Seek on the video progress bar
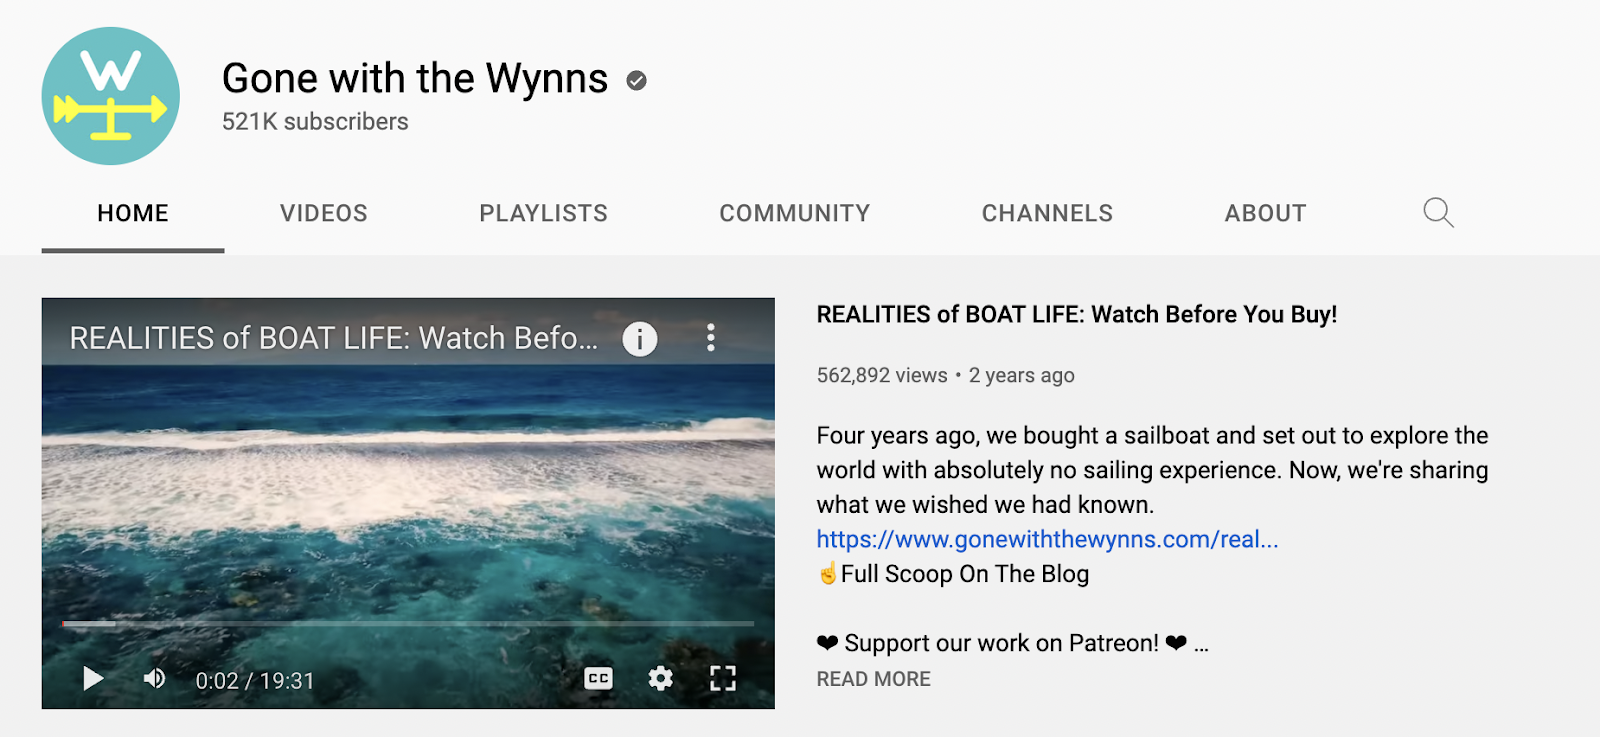Screen dimensions: 1600x737 (x=407, y=624)
